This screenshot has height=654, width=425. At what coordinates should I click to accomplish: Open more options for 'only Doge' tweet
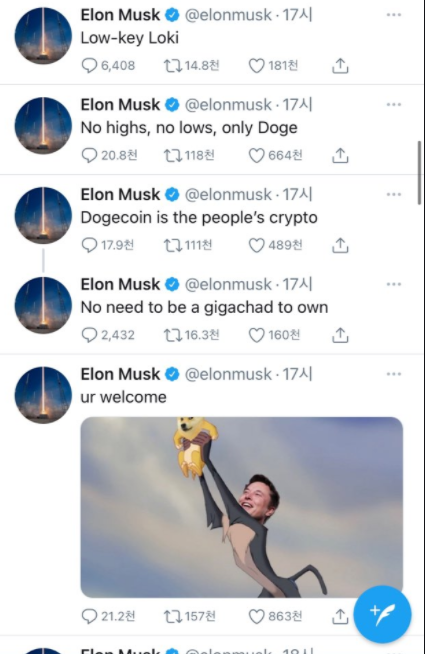point(394,105)
